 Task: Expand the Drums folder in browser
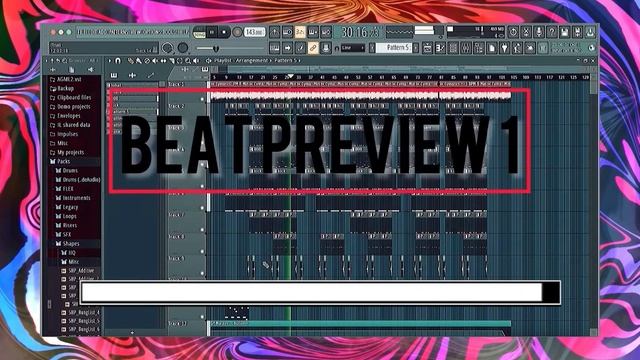point(67,171)
